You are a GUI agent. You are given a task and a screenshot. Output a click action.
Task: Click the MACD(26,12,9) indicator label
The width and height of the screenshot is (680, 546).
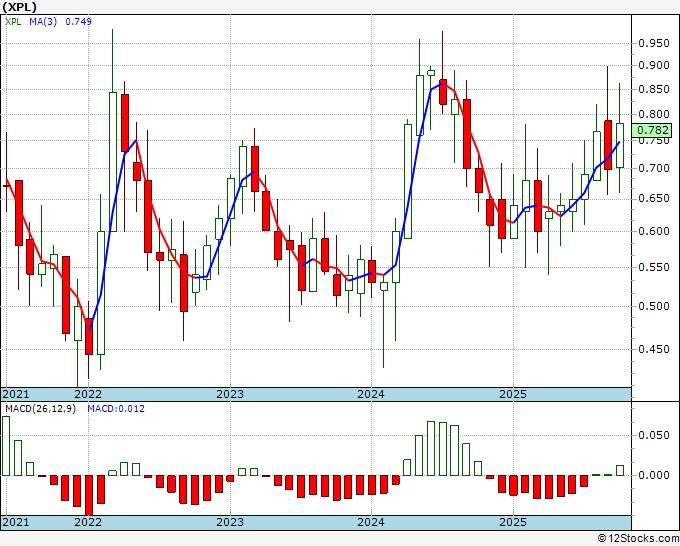click(40, 409)
